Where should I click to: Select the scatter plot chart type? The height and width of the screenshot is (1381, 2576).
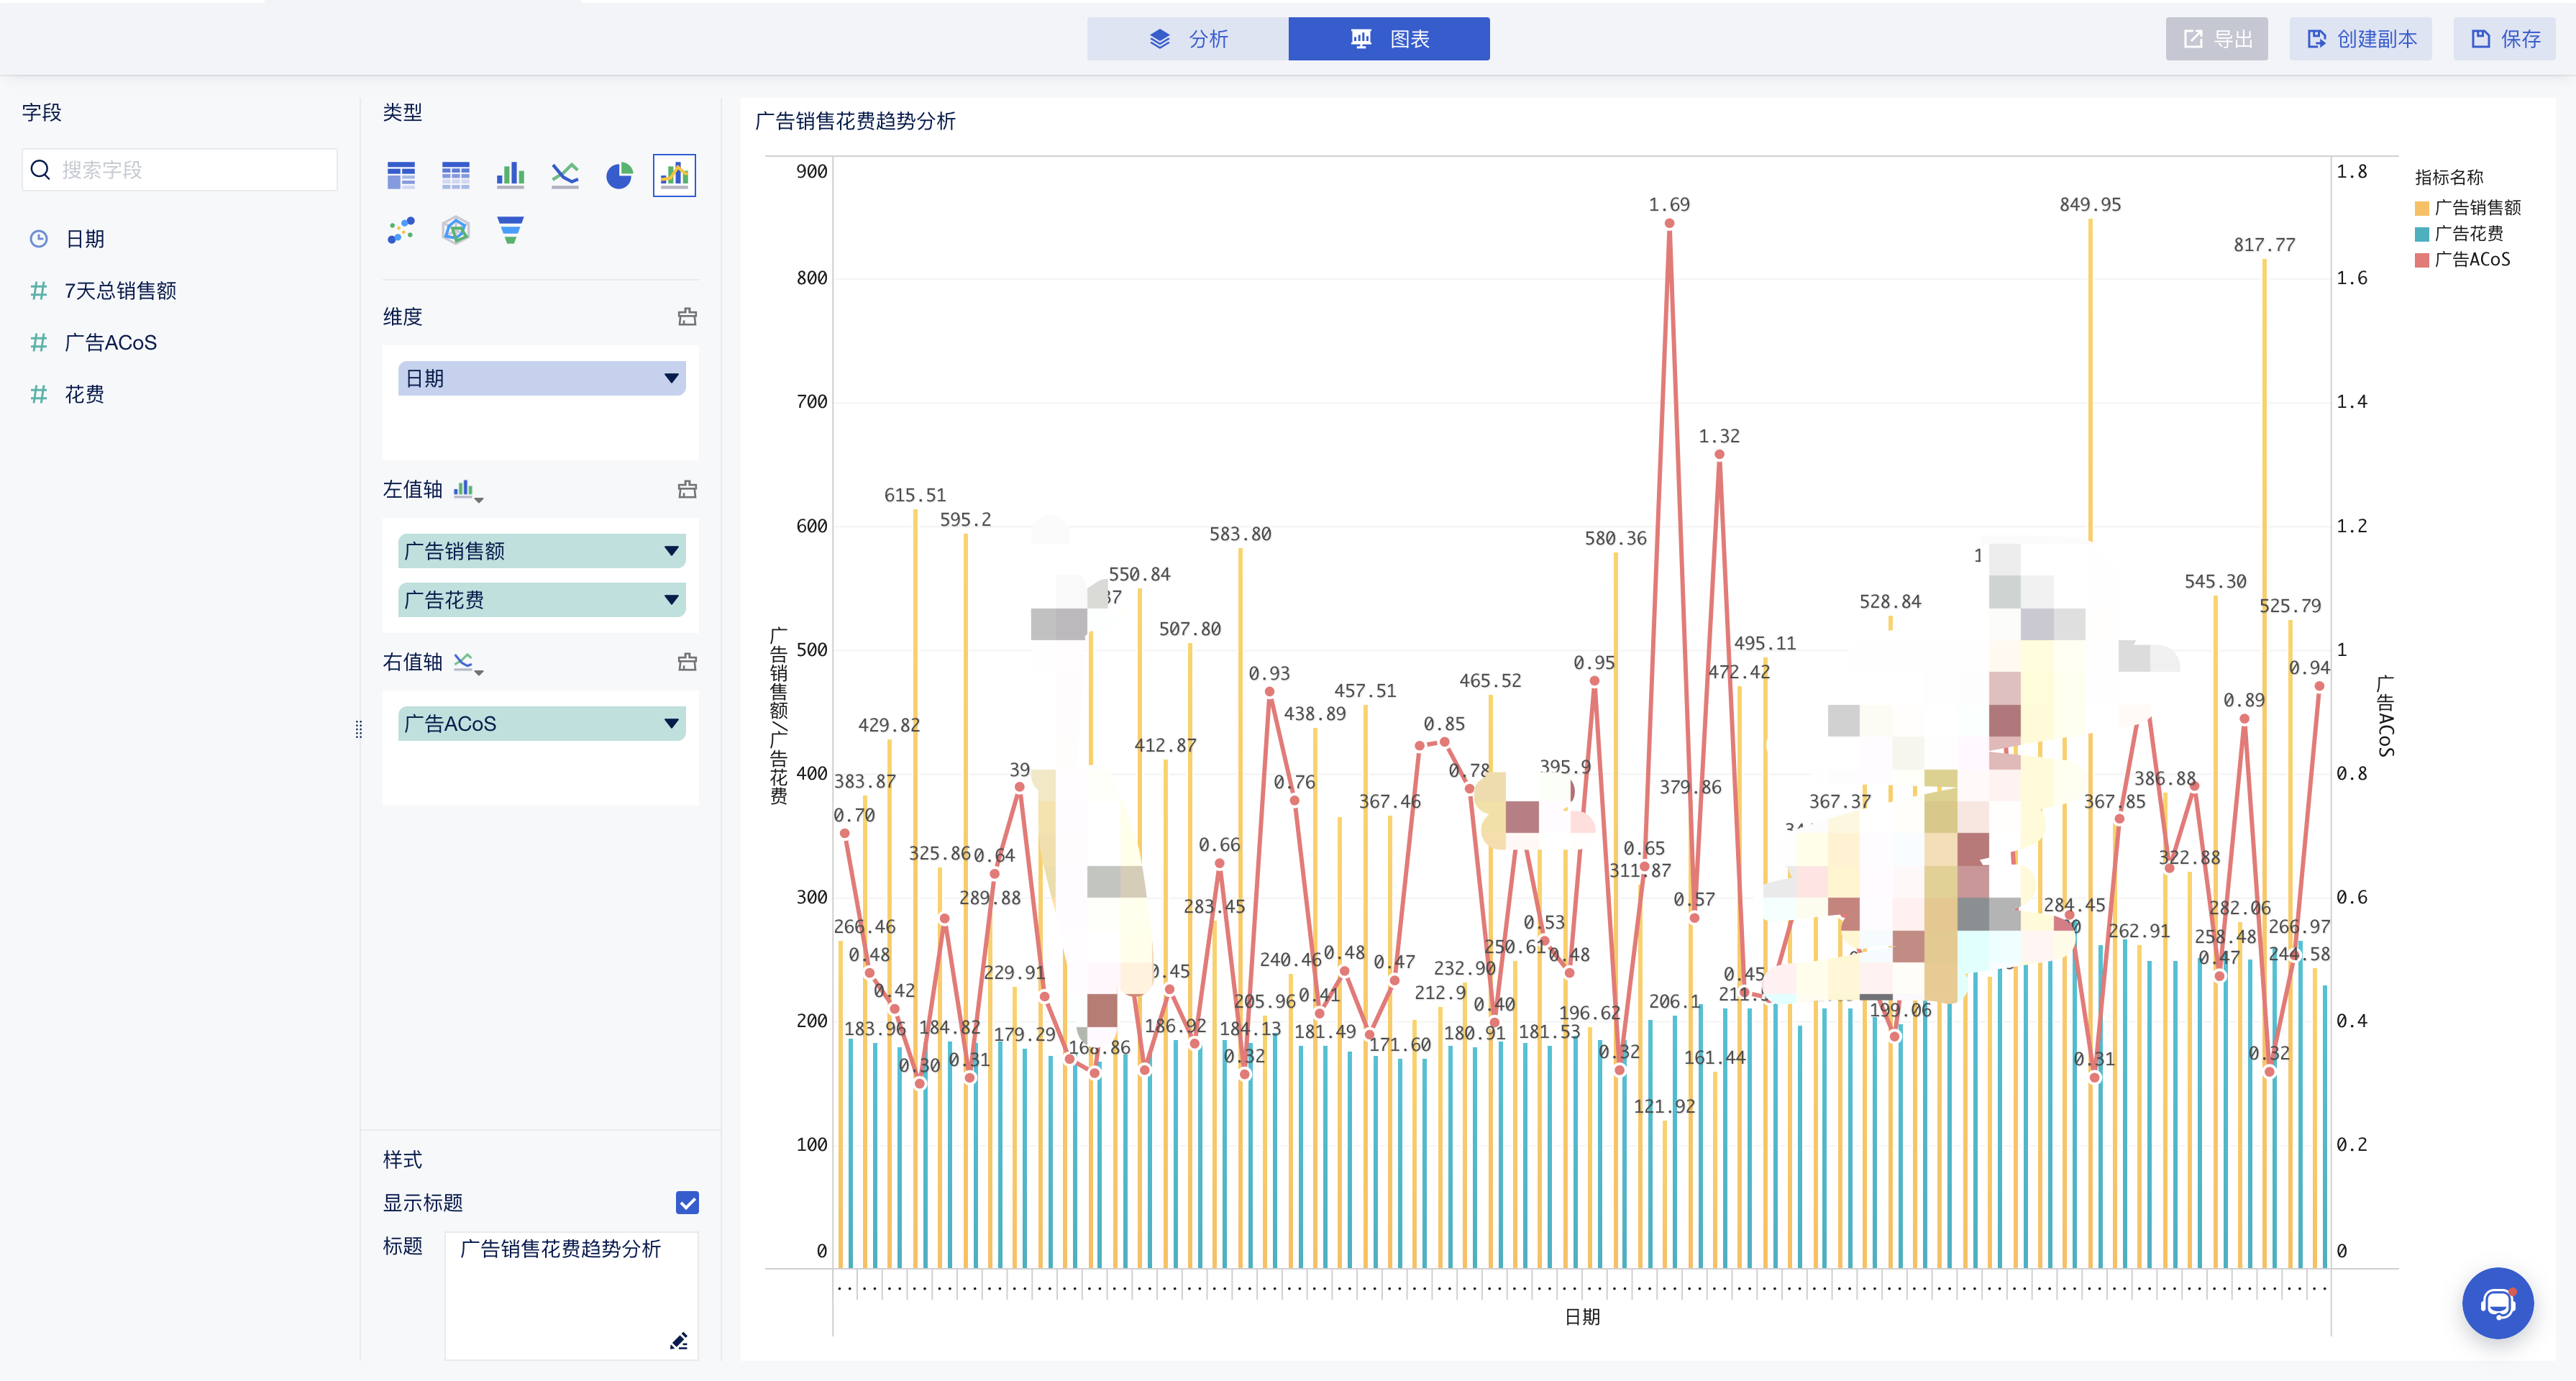[401, 230]
